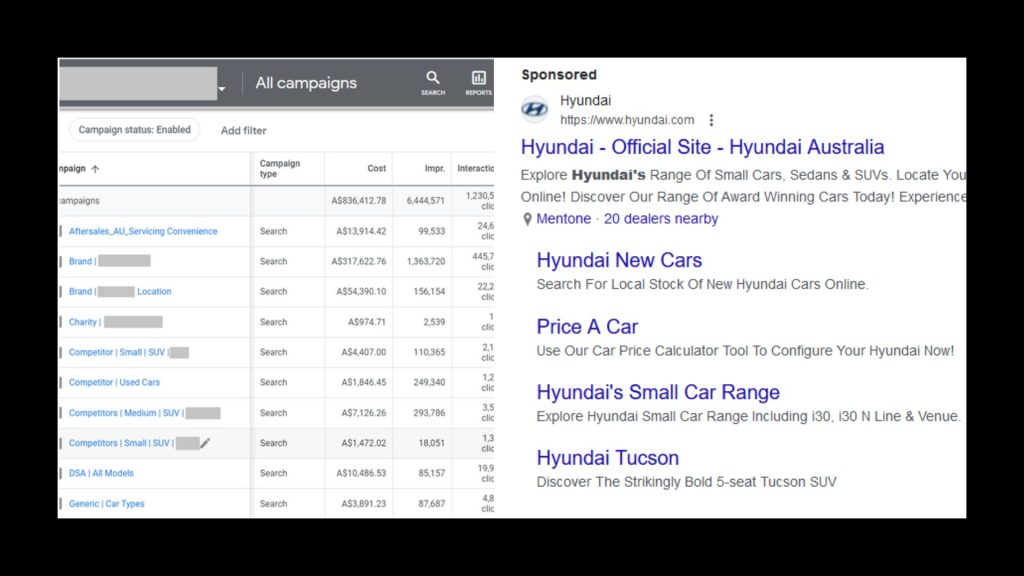
Task: Click Add filter
Action: click(x=244, y=131)
